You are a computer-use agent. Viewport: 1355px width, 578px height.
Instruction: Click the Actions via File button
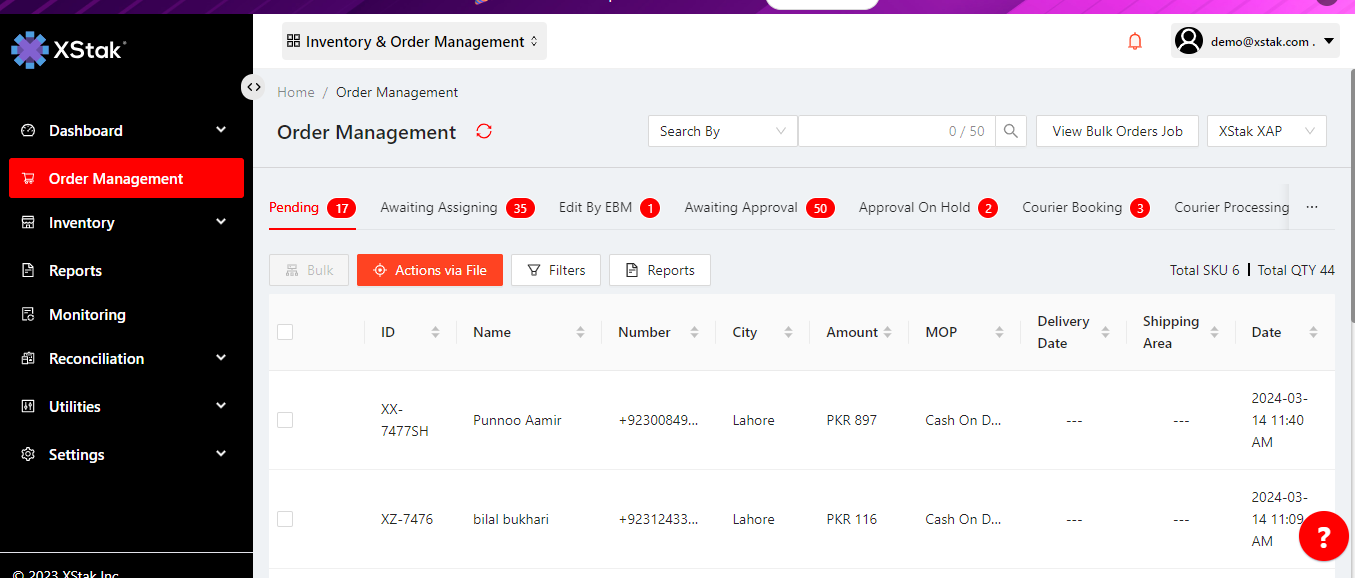tap(430, 270)
